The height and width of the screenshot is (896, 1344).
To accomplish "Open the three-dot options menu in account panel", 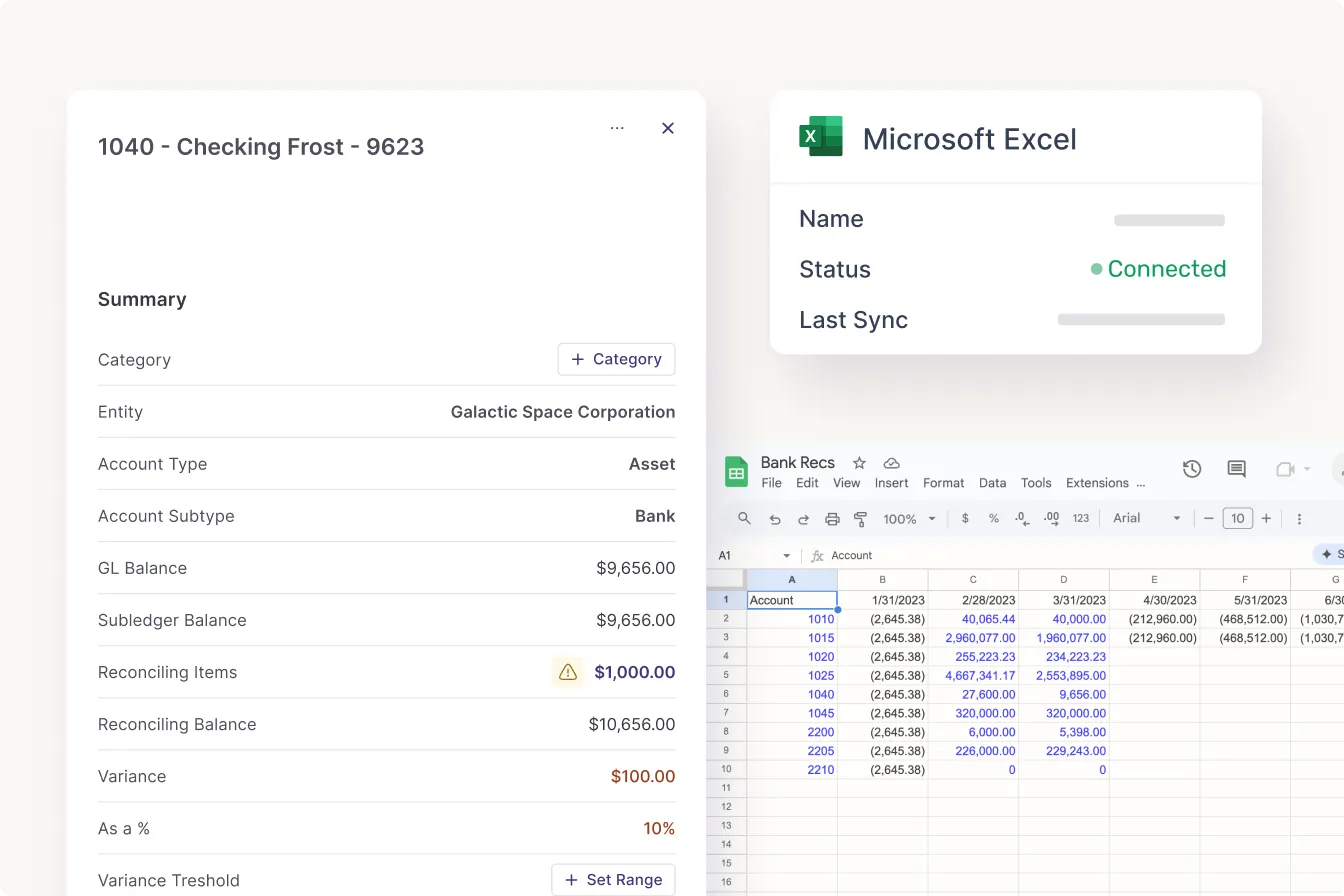I will (x=617, y=128).
